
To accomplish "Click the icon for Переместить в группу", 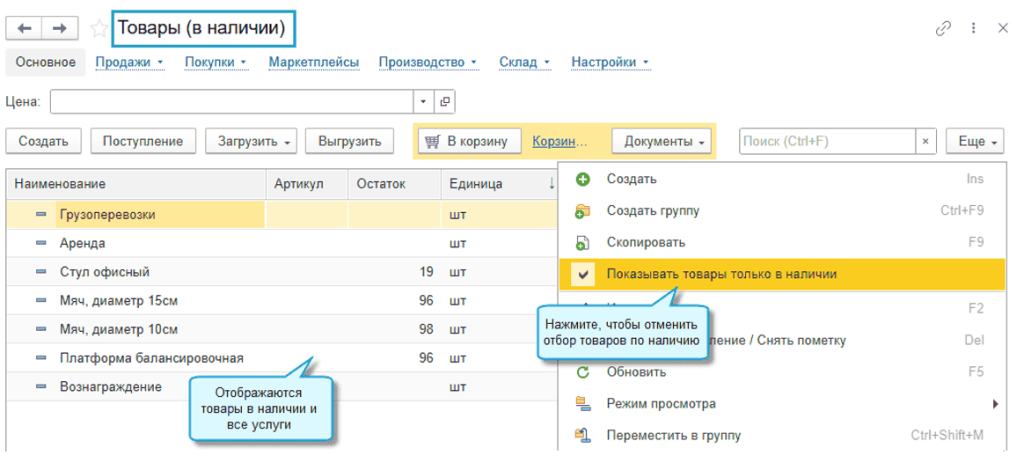I will 583,436.
